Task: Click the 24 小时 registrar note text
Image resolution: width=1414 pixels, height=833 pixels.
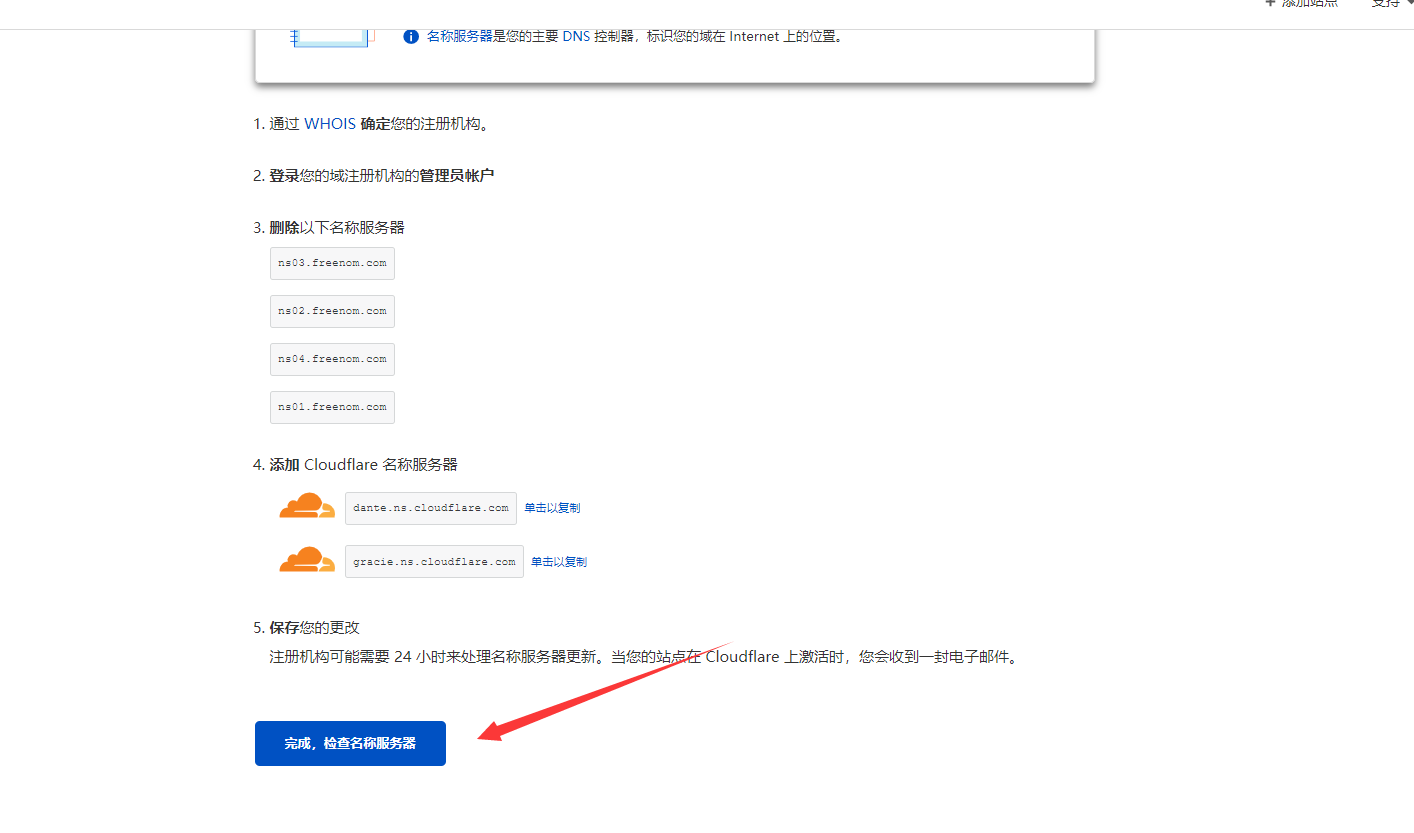Action: point(644,657)
